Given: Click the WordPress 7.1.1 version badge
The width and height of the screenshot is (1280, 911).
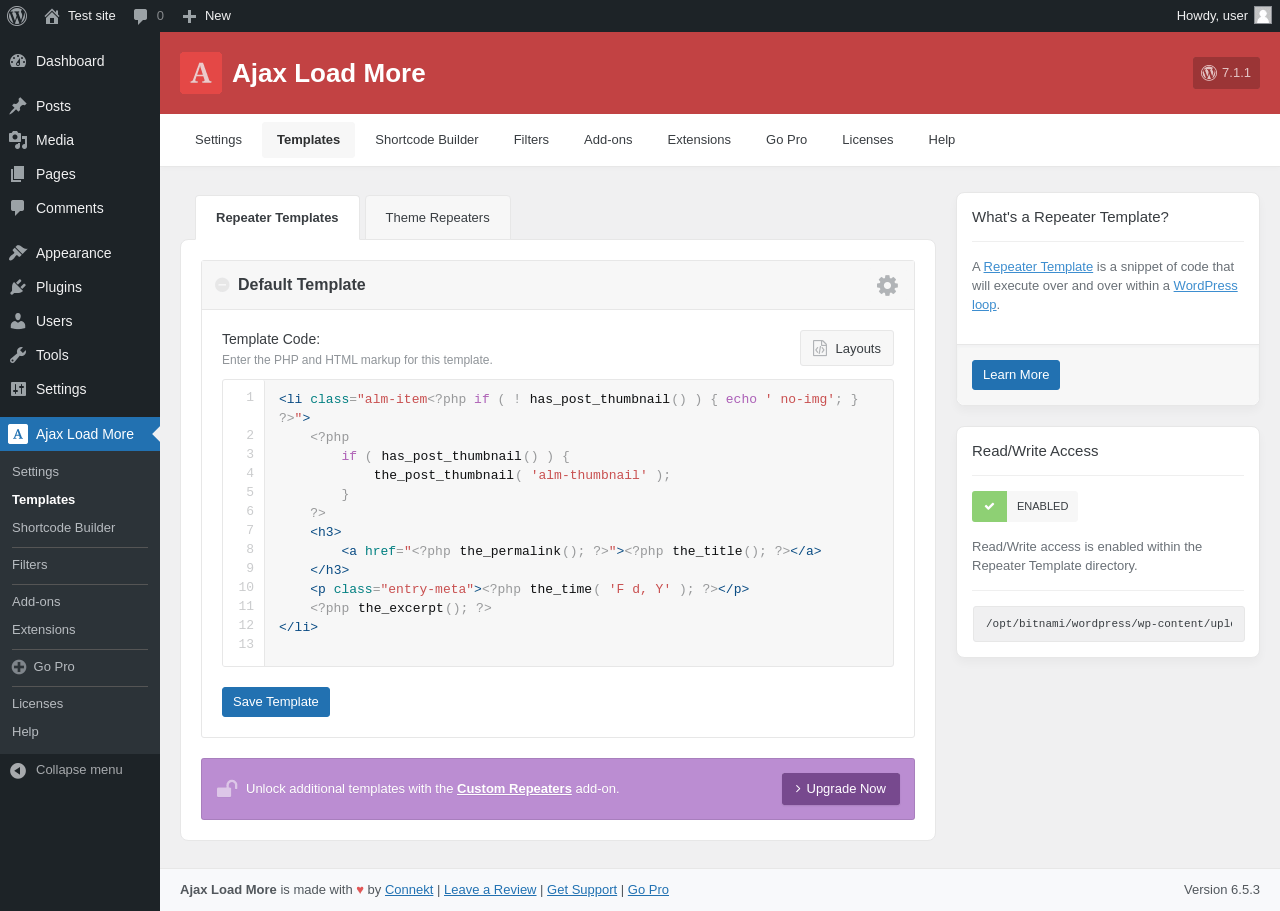Looking at the screenshot, I should point(1226,73).
